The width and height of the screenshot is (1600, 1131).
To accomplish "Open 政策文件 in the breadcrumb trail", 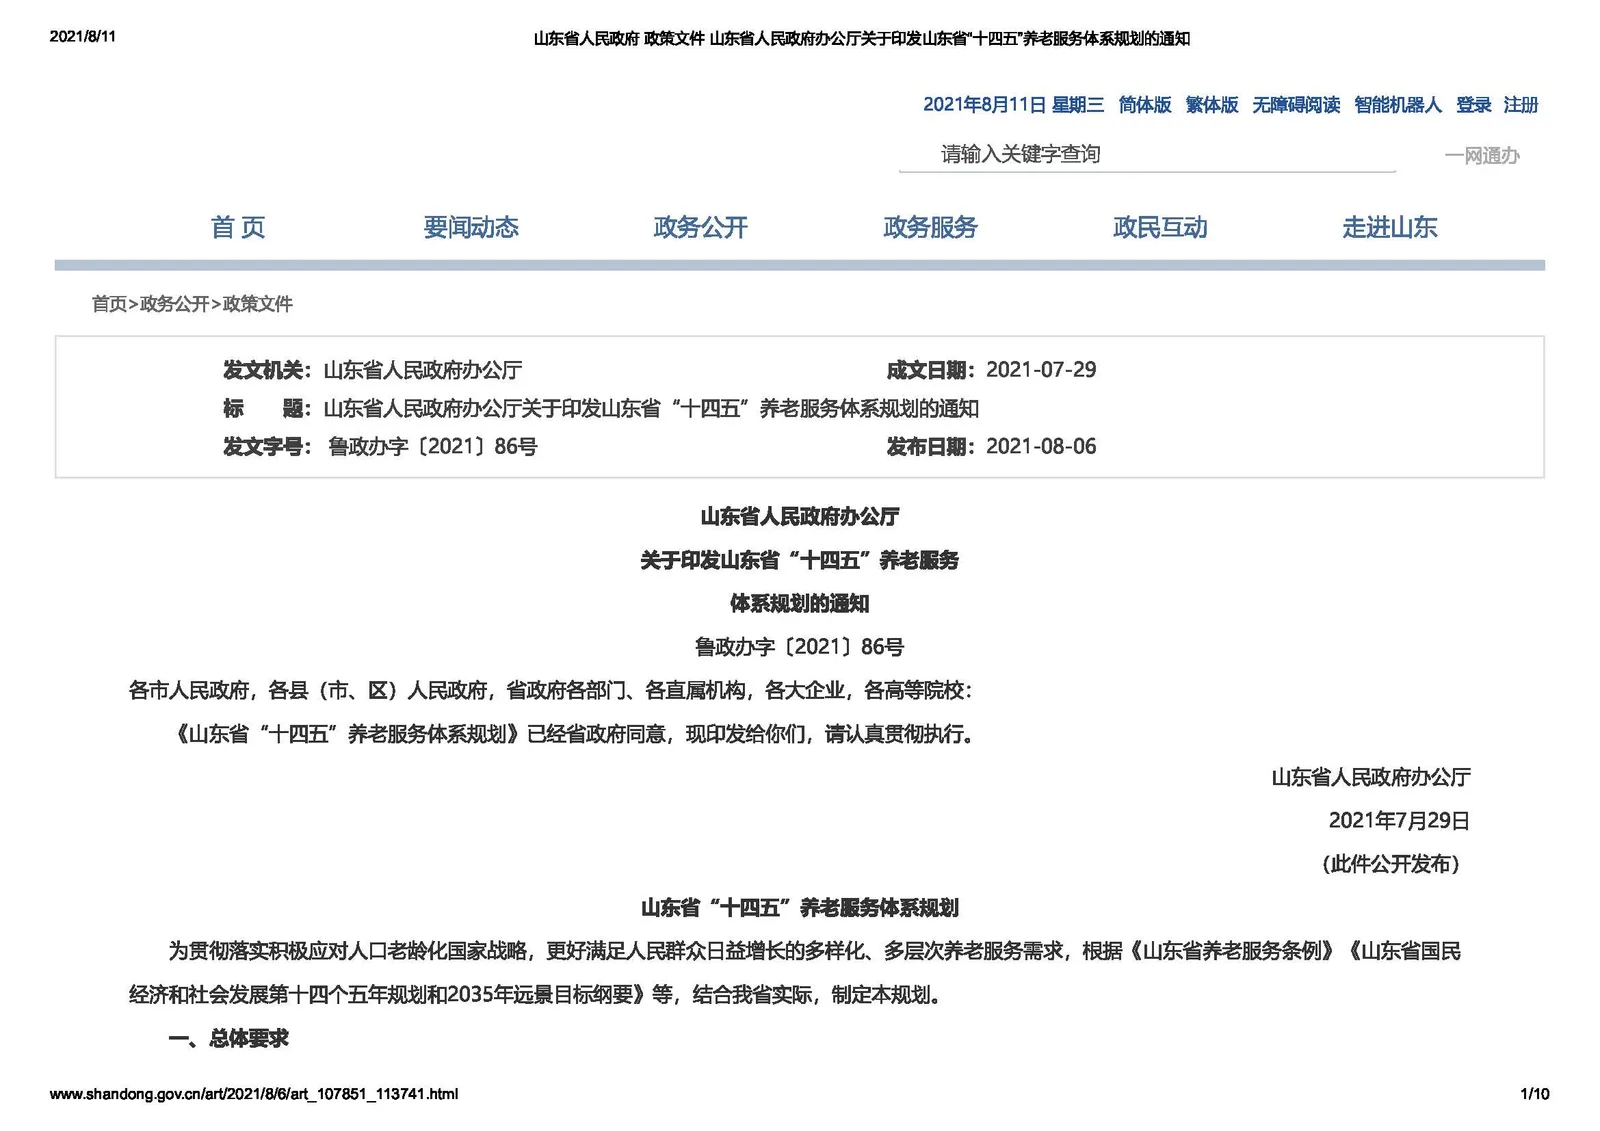I will click(257, 304).
